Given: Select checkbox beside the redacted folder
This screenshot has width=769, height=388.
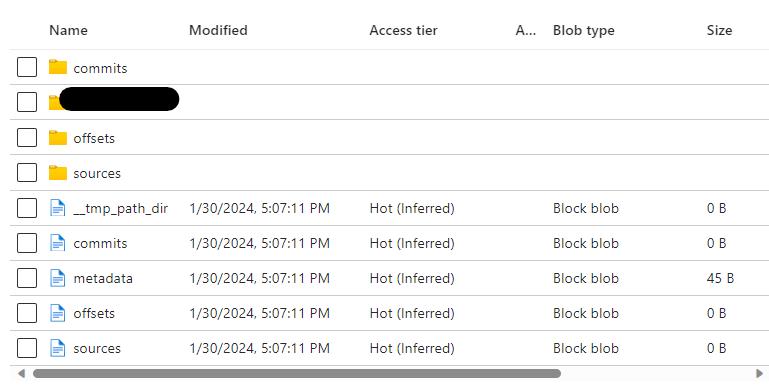Looking at the screenshot, I should (27, 102).
